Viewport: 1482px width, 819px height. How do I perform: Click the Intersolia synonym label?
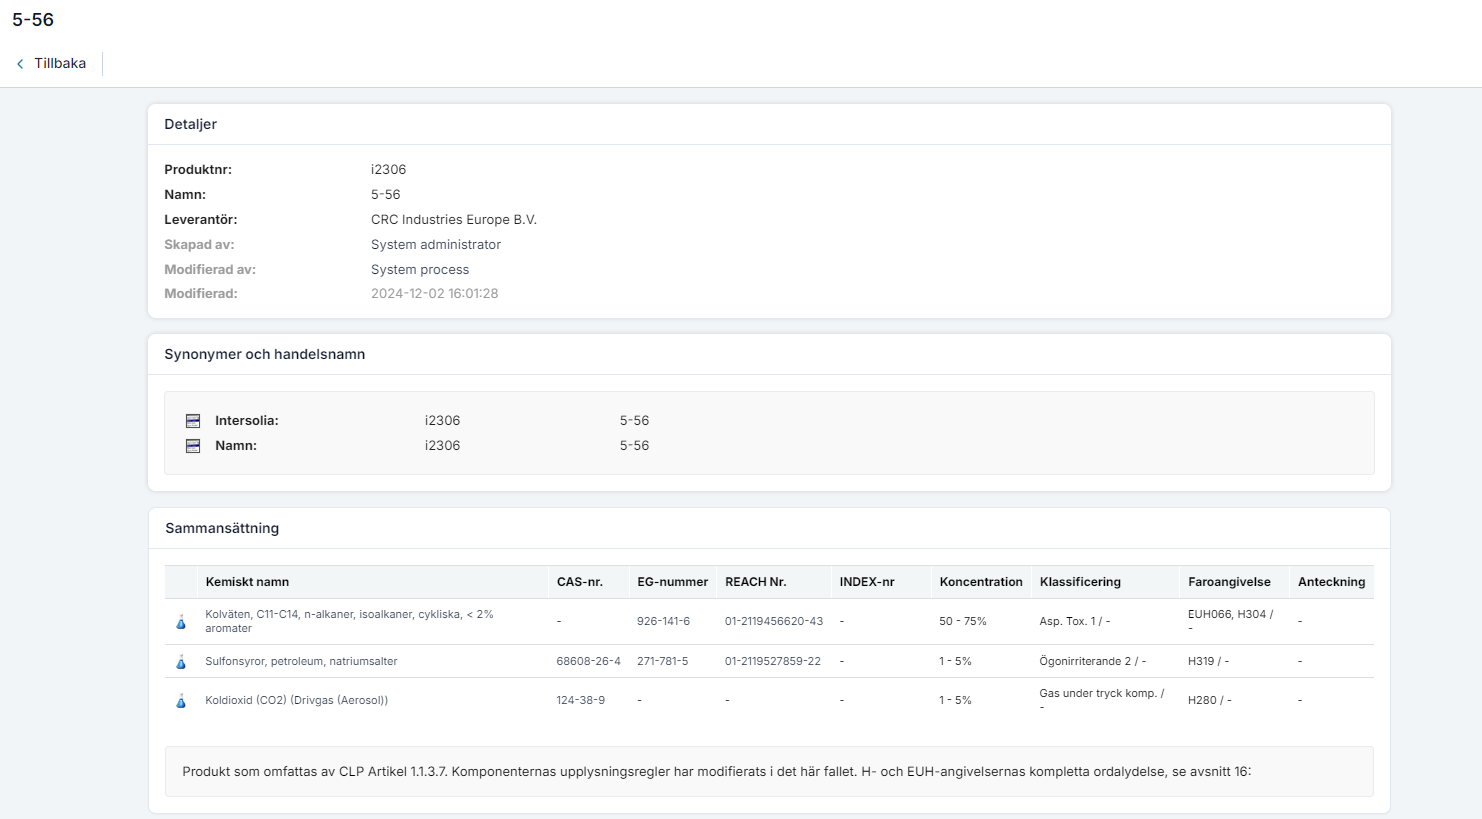coord(247,421)
